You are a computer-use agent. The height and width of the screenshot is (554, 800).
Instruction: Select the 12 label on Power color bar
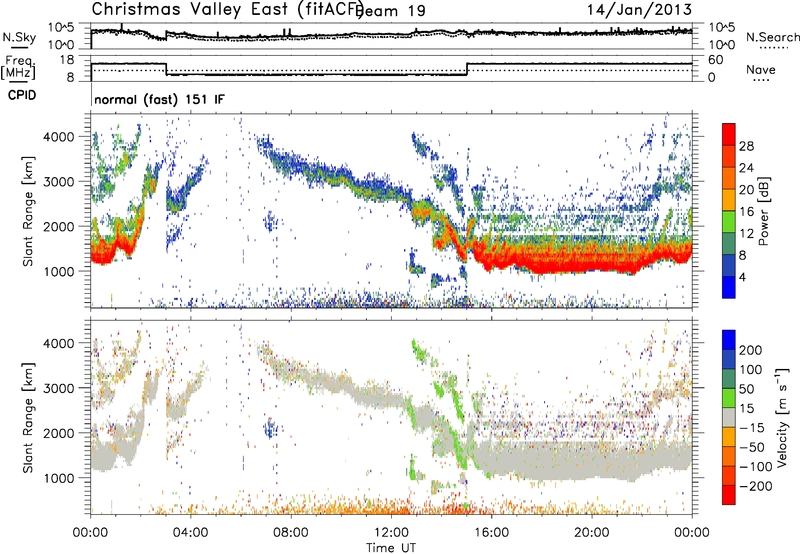point(746,234)
